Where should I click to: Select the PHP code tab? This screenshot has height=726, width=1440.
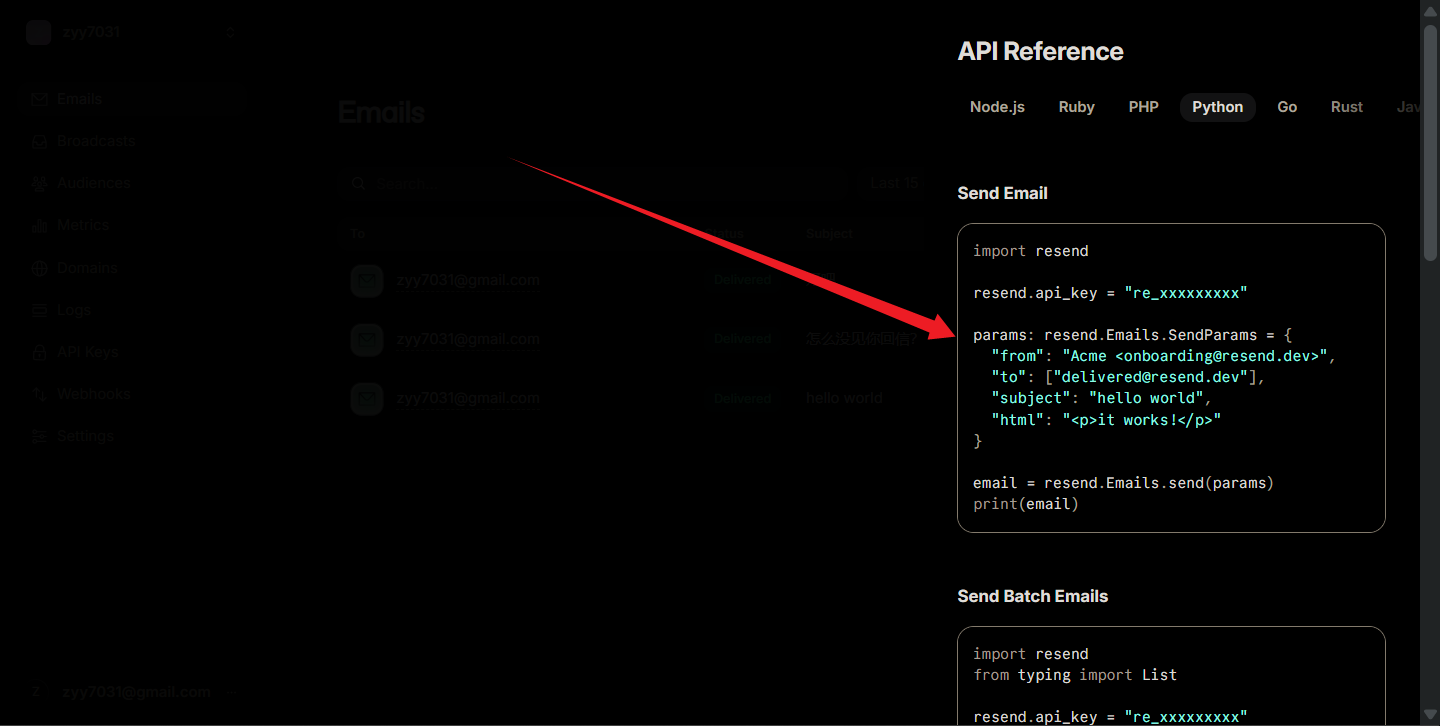click(x=1143, y=107)
